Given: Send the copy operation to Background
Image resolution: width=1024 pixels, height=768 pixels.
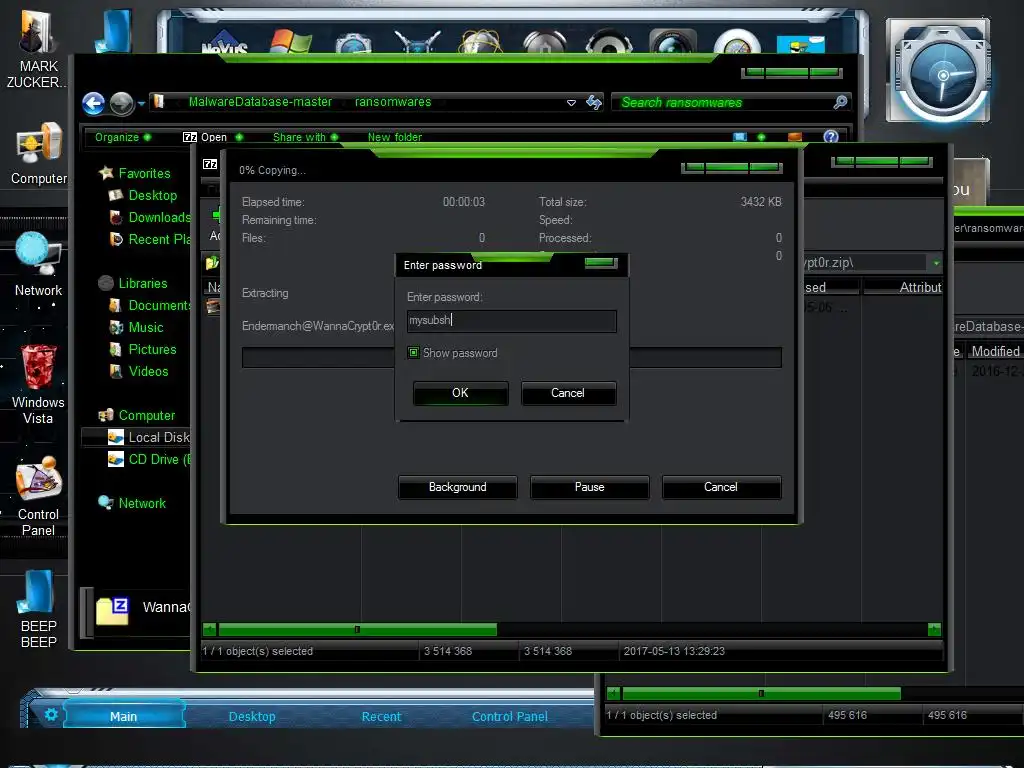Looking at the screenshot, I should pyautogui.click(x=457, y=487).
